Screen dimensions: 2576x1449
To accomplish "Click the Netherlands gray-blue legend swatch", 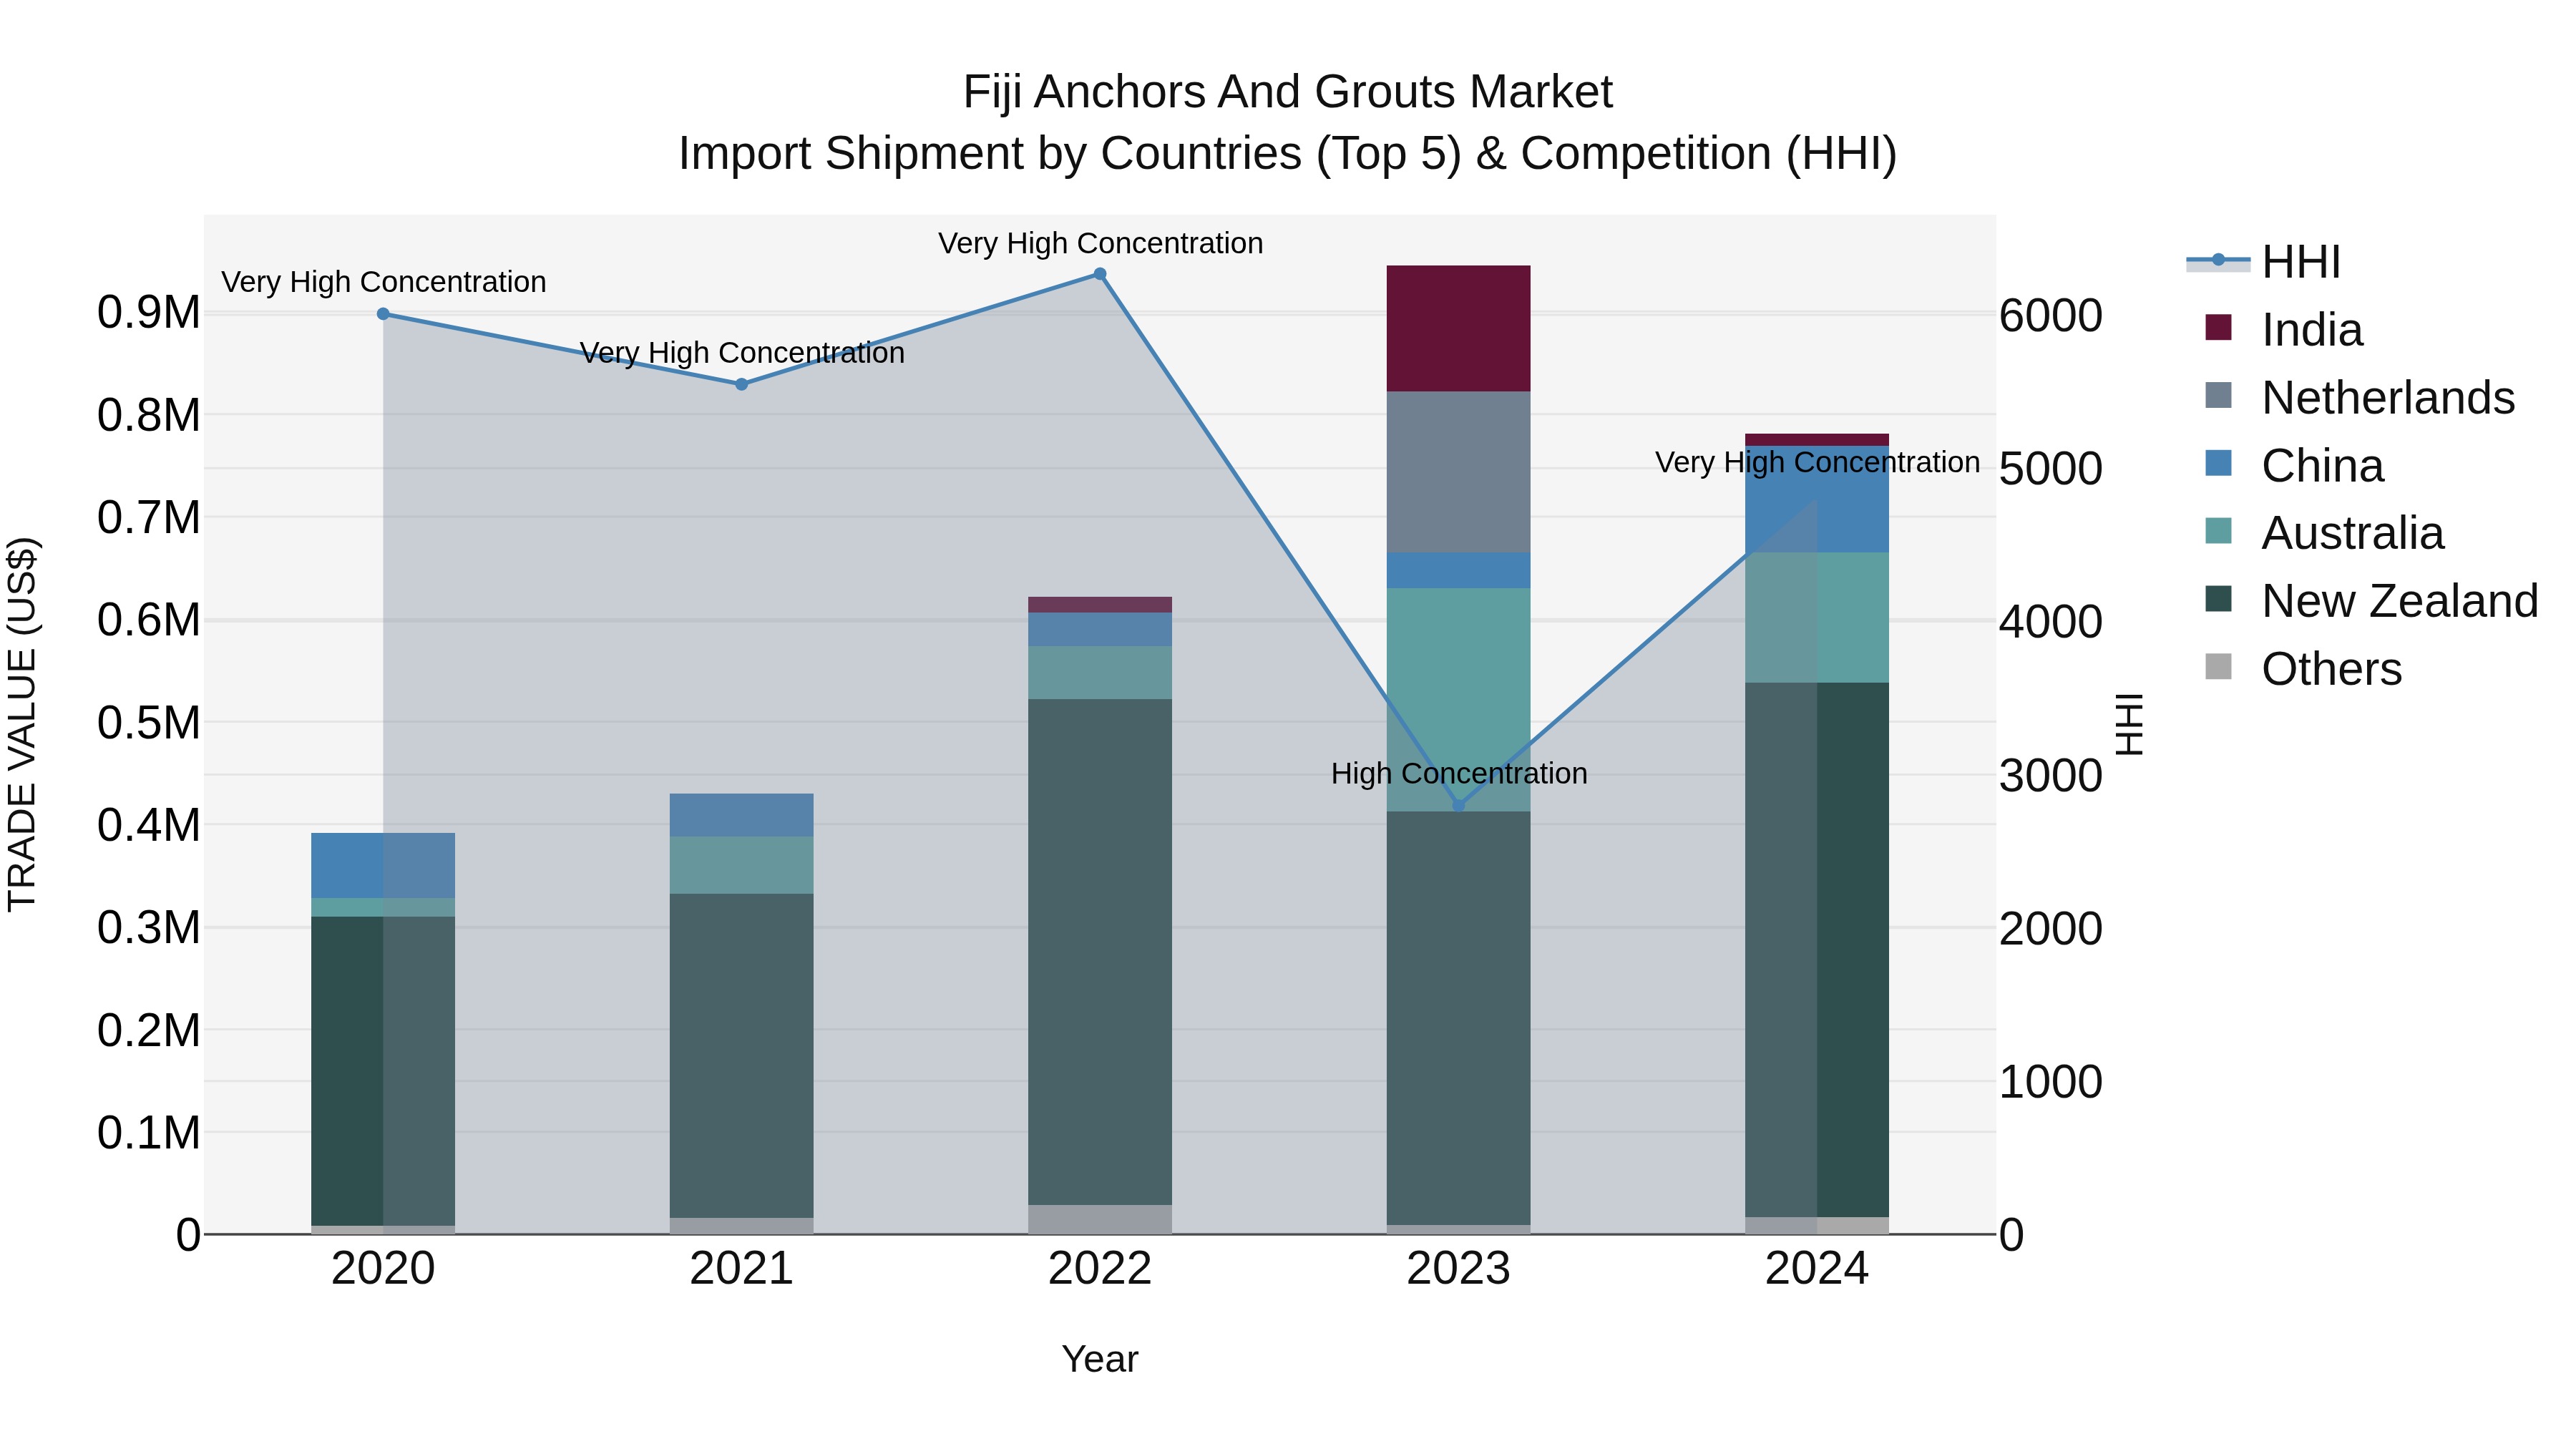I will (x=2218, y=395).
